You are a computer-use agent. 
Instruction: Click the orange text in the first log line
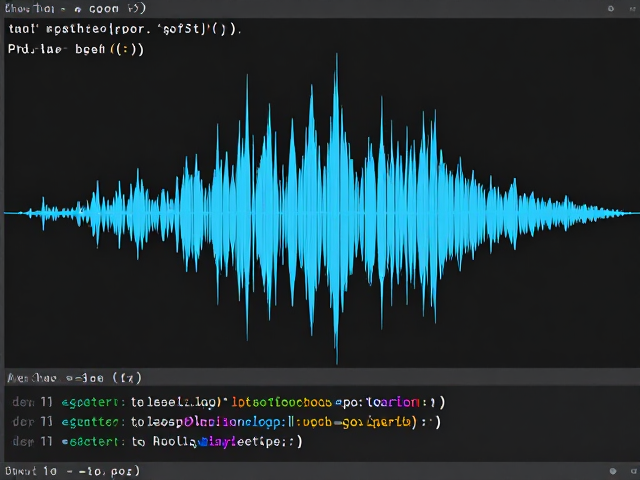coord(282,402)
